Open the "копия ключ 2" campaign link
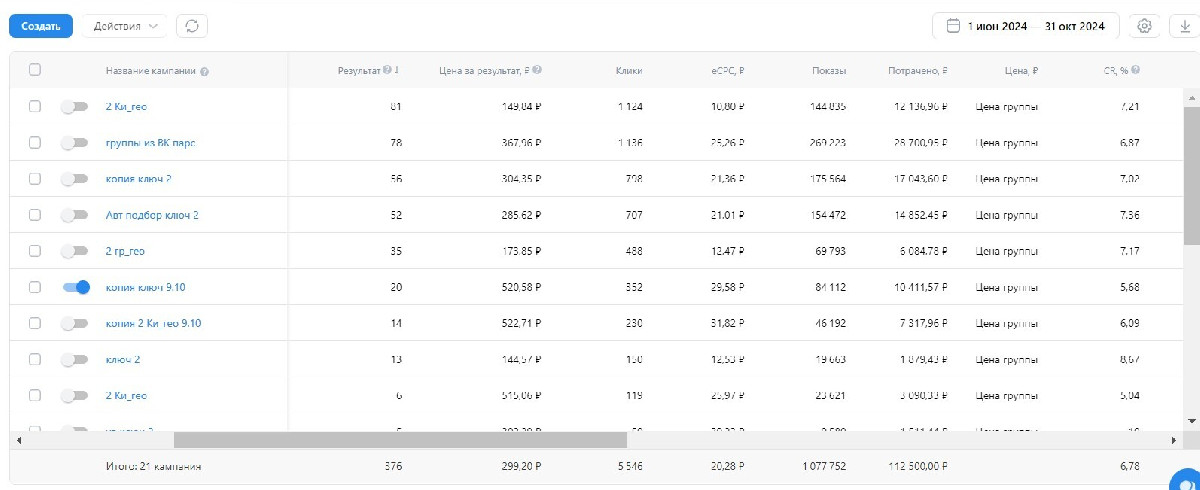Screen dimensions: 1200x490 click(x=139, y=179)
